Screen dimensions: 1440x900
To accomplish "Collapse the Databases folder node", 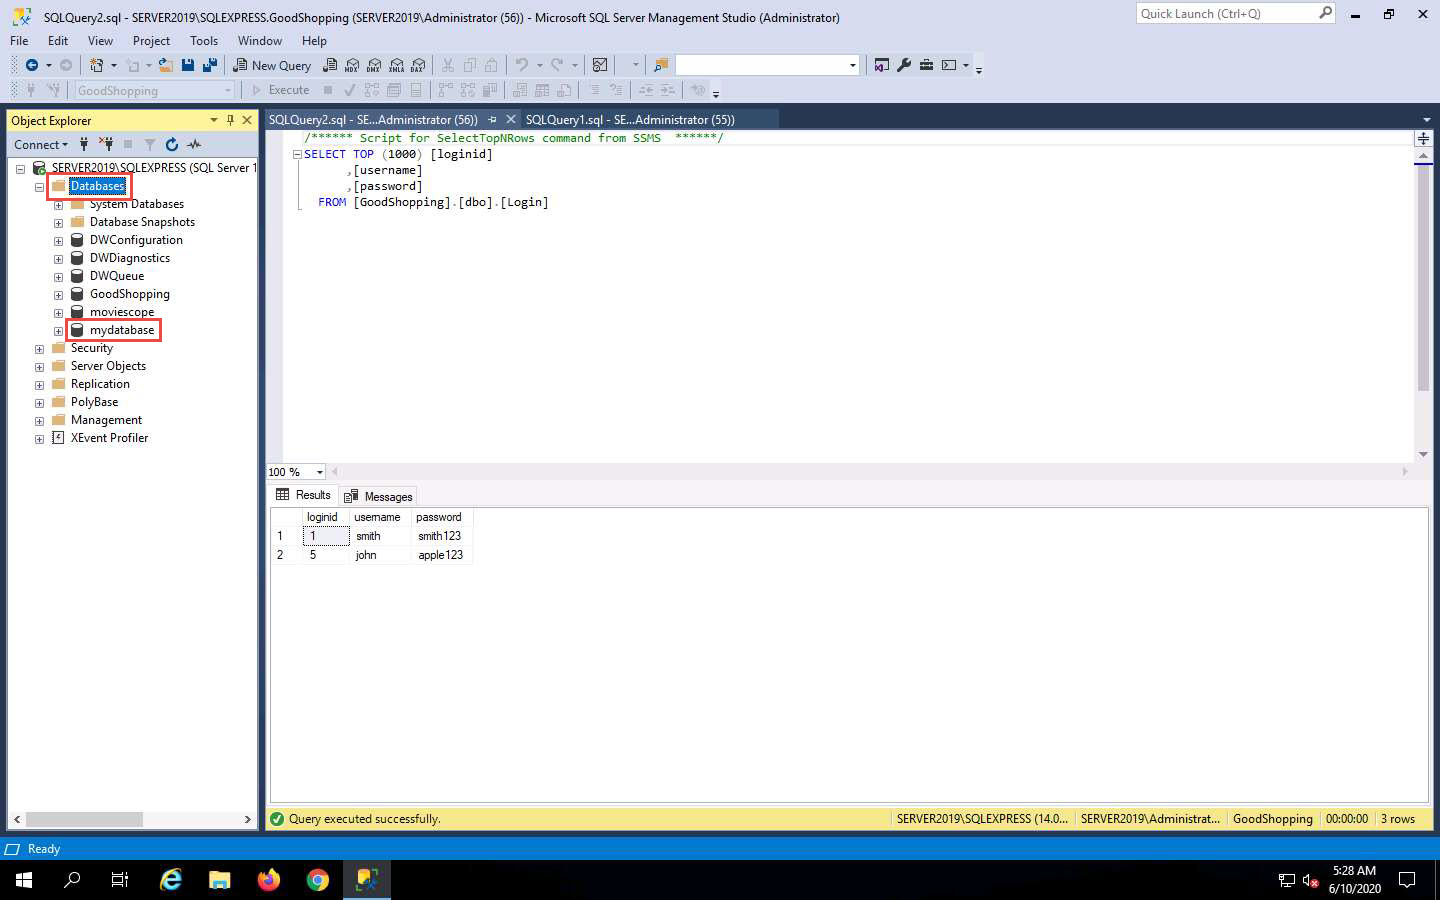I will [x=39, y=187].
